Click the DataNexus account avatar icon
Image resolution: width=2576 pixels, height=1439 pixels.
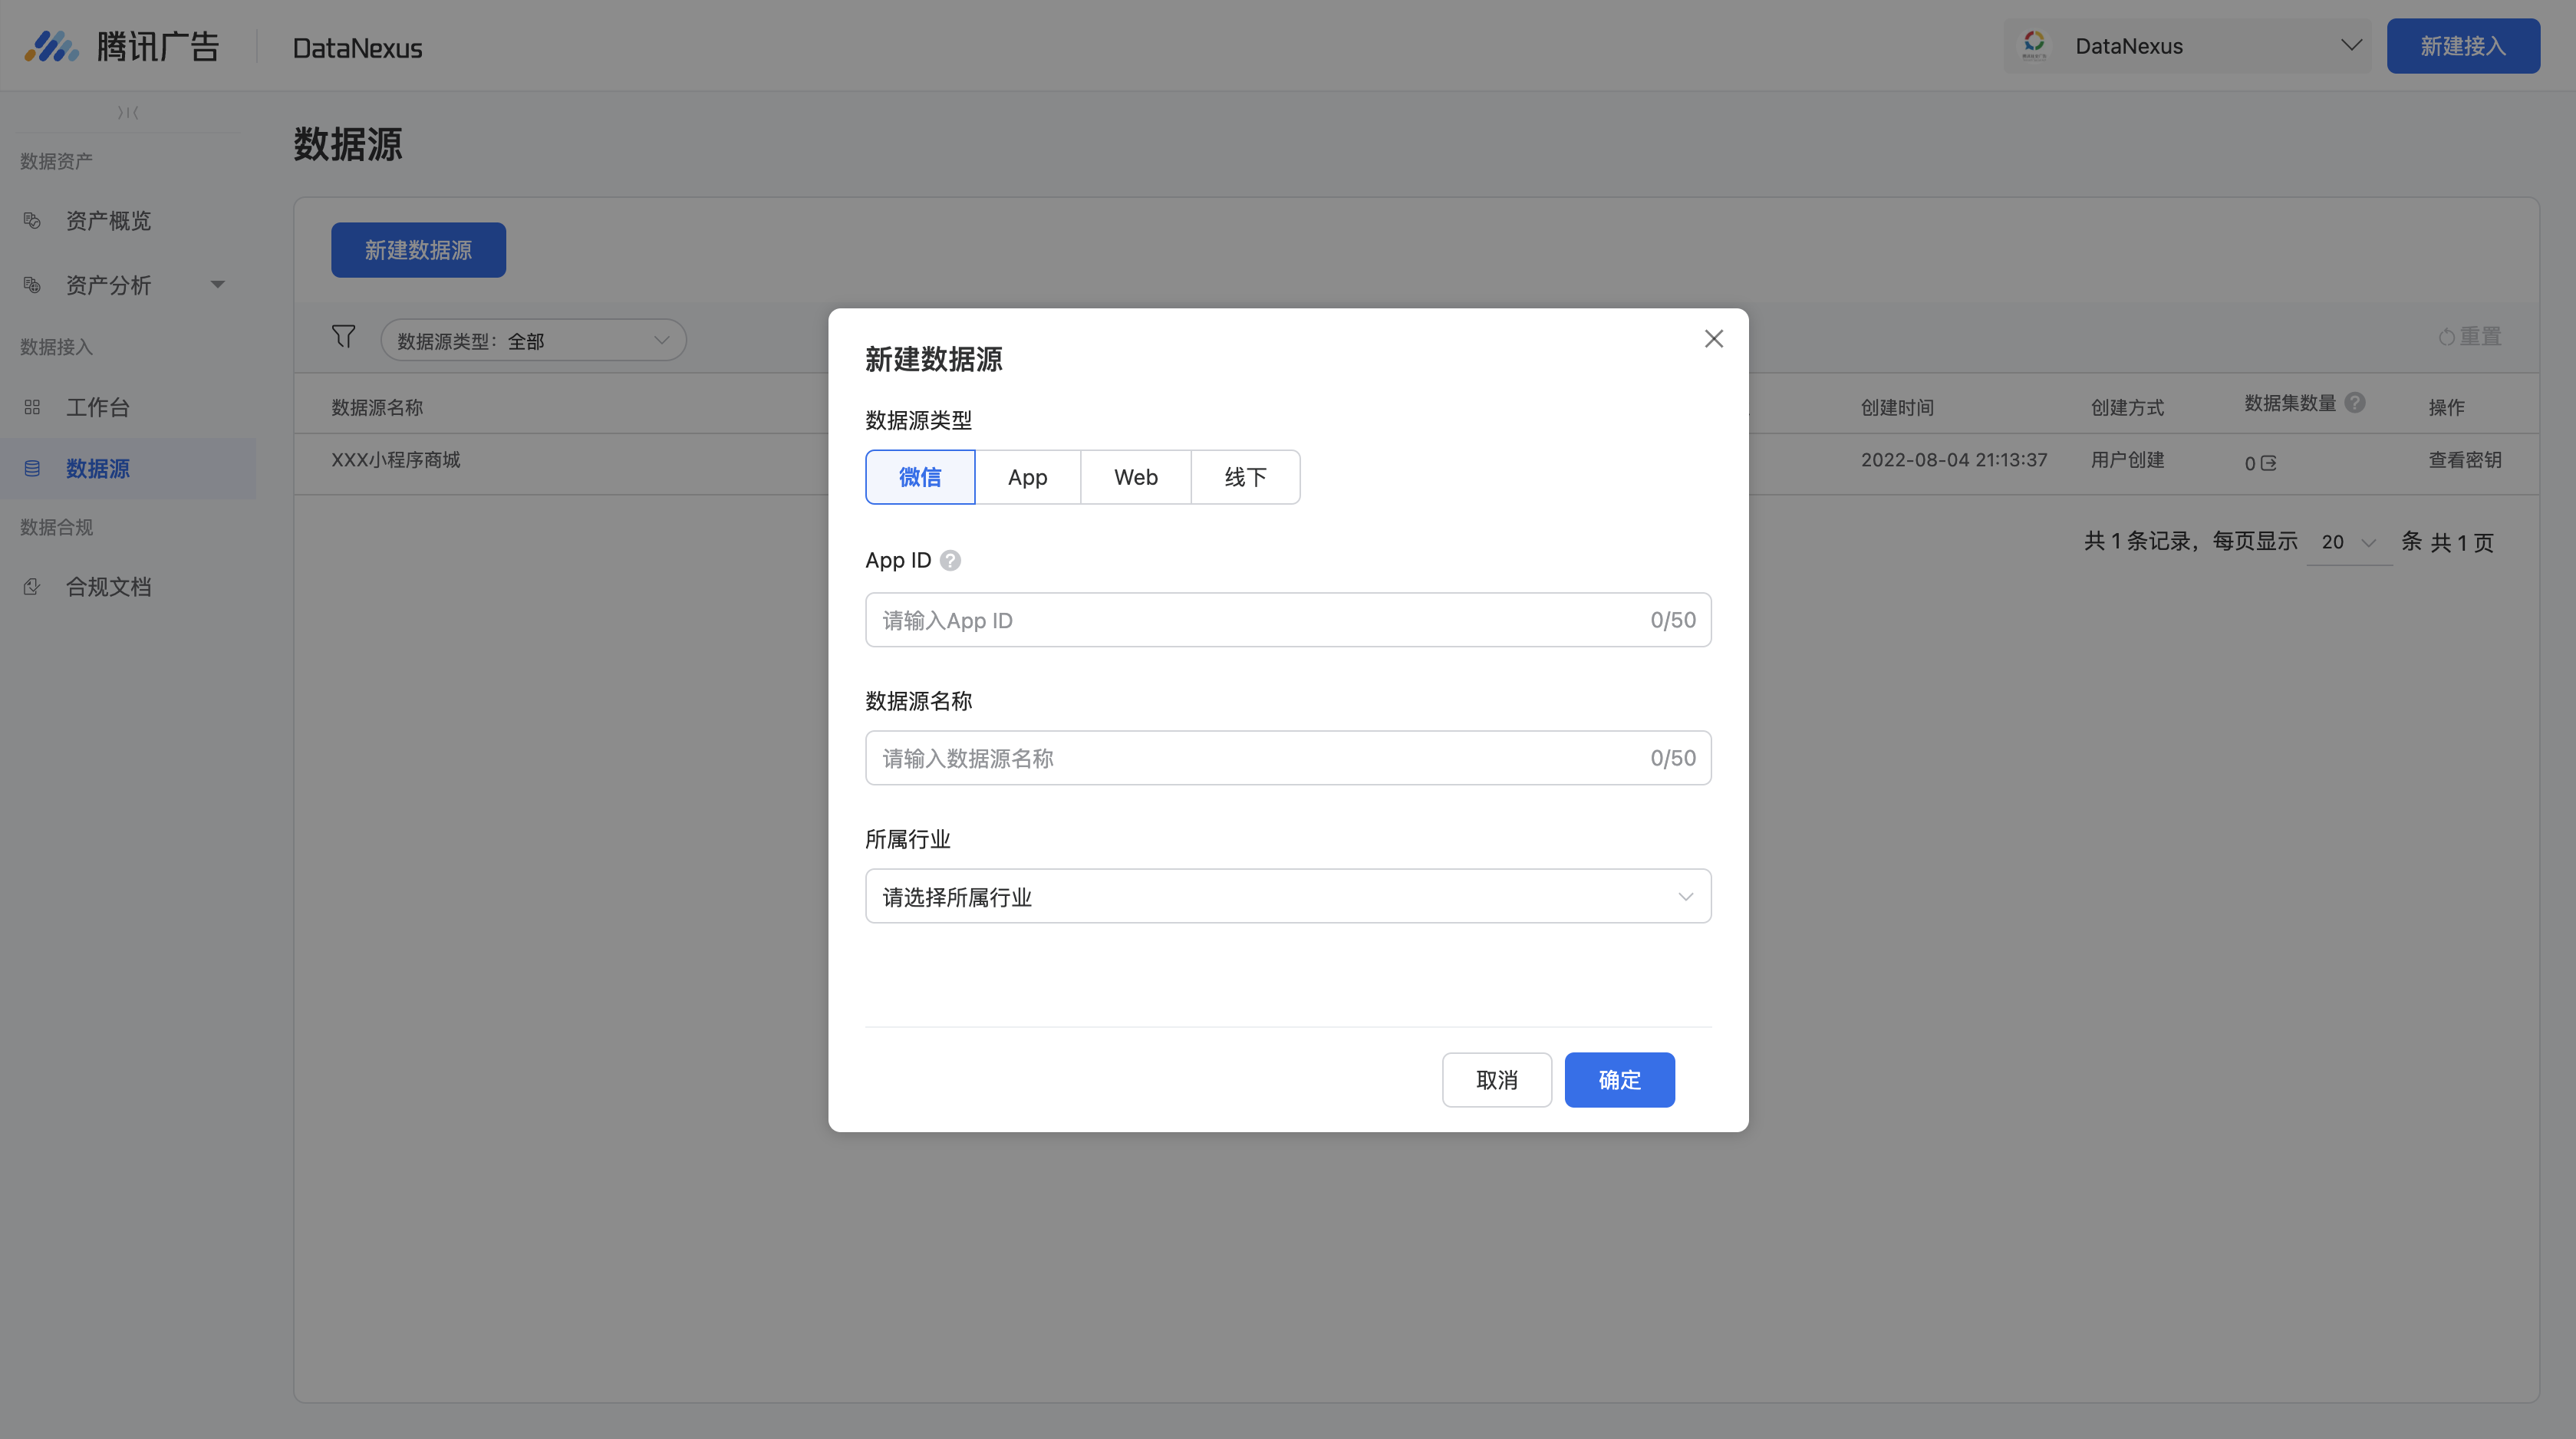(x=2033, y=45)
